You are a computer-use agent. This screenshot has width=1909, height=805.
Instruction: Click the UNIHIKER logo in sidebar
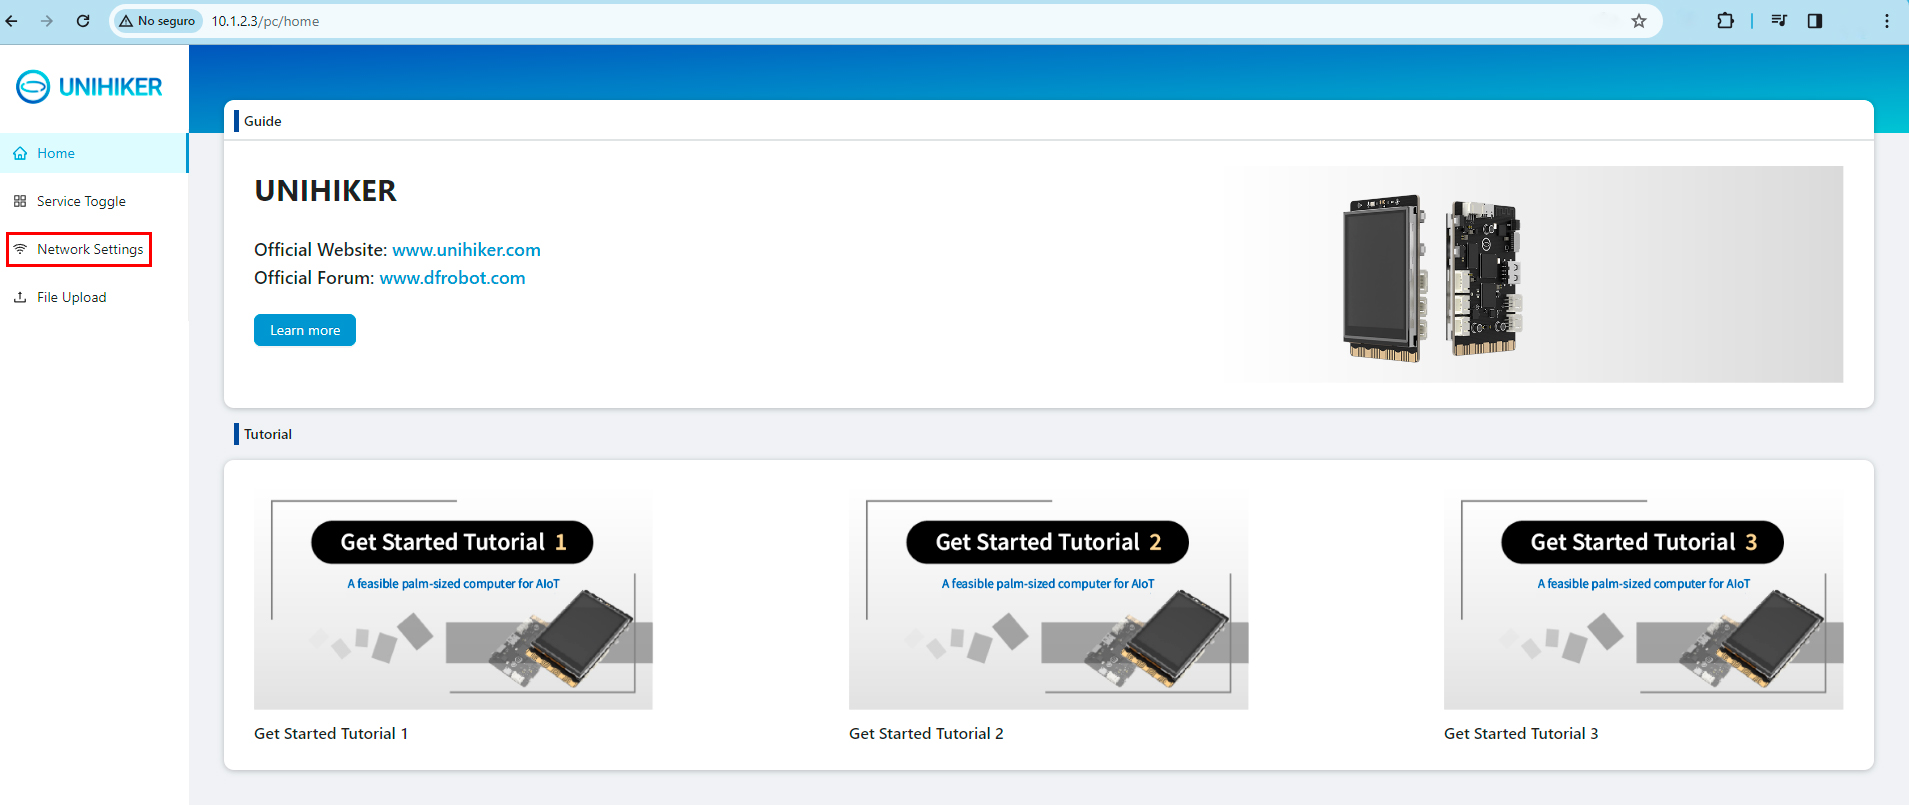click(x=89, y=87)
